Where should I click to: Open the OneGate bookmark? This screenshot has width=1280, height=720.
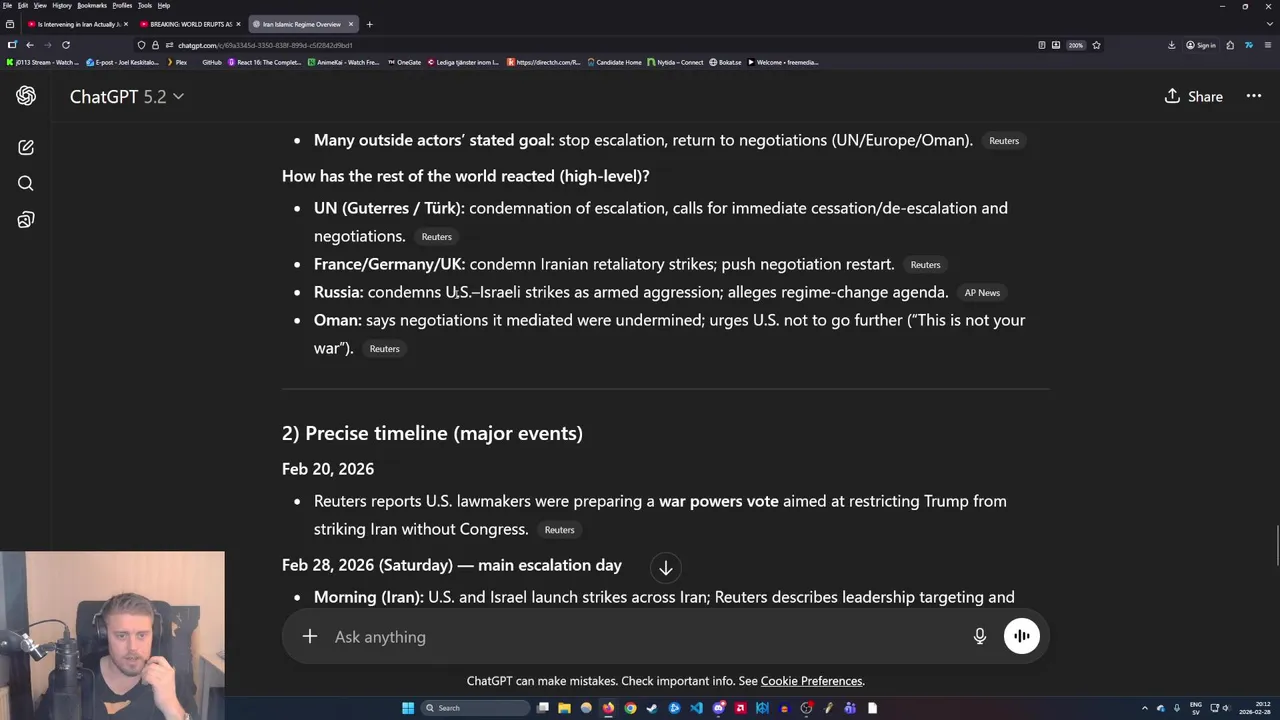[404, 62]
